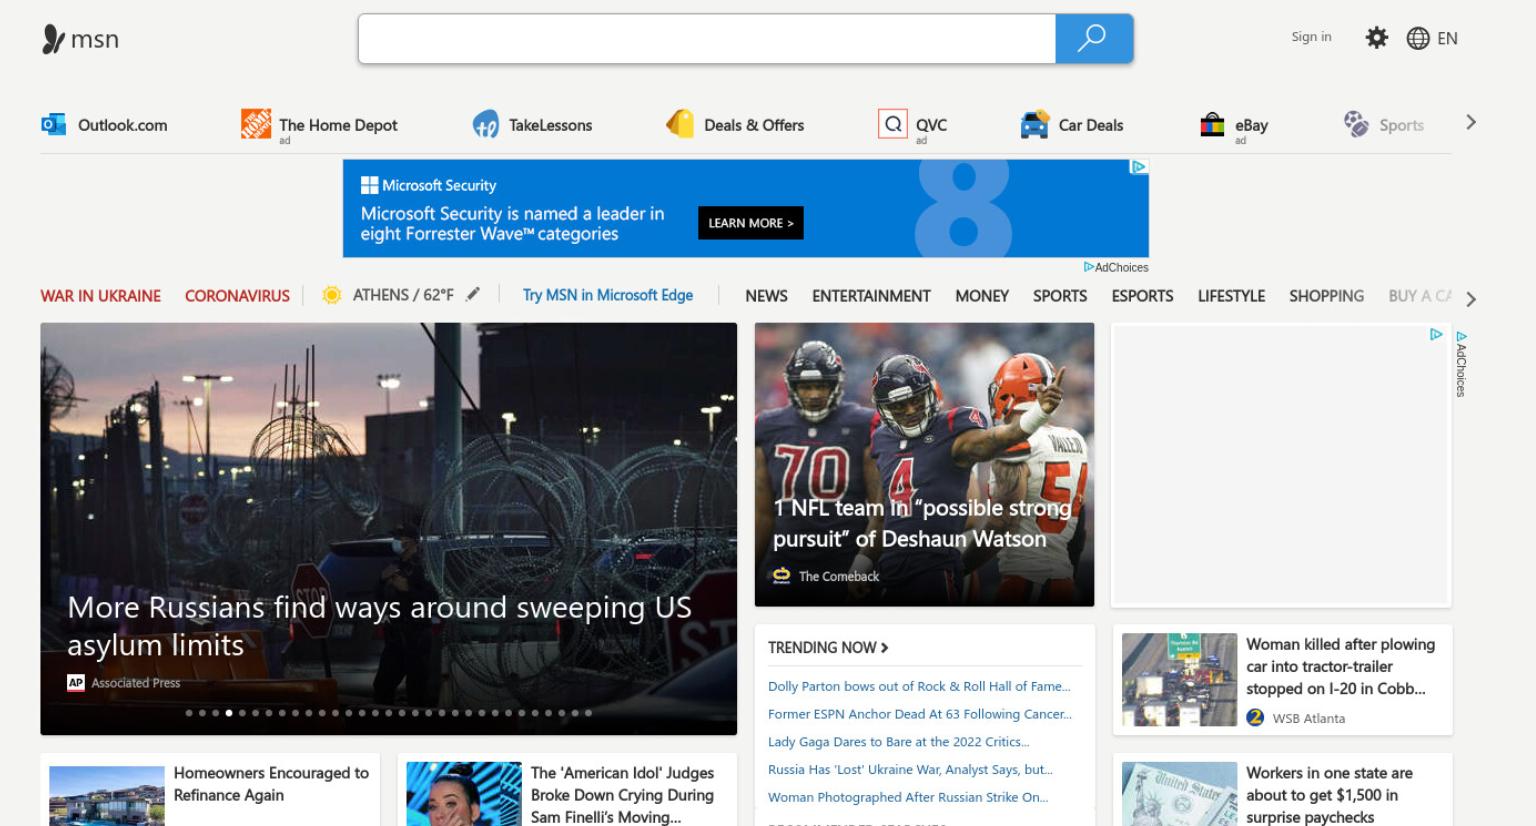Click the ATHENS / 62°F weather link
This screenshot has width=1536, height=826.
pos(403,295)
